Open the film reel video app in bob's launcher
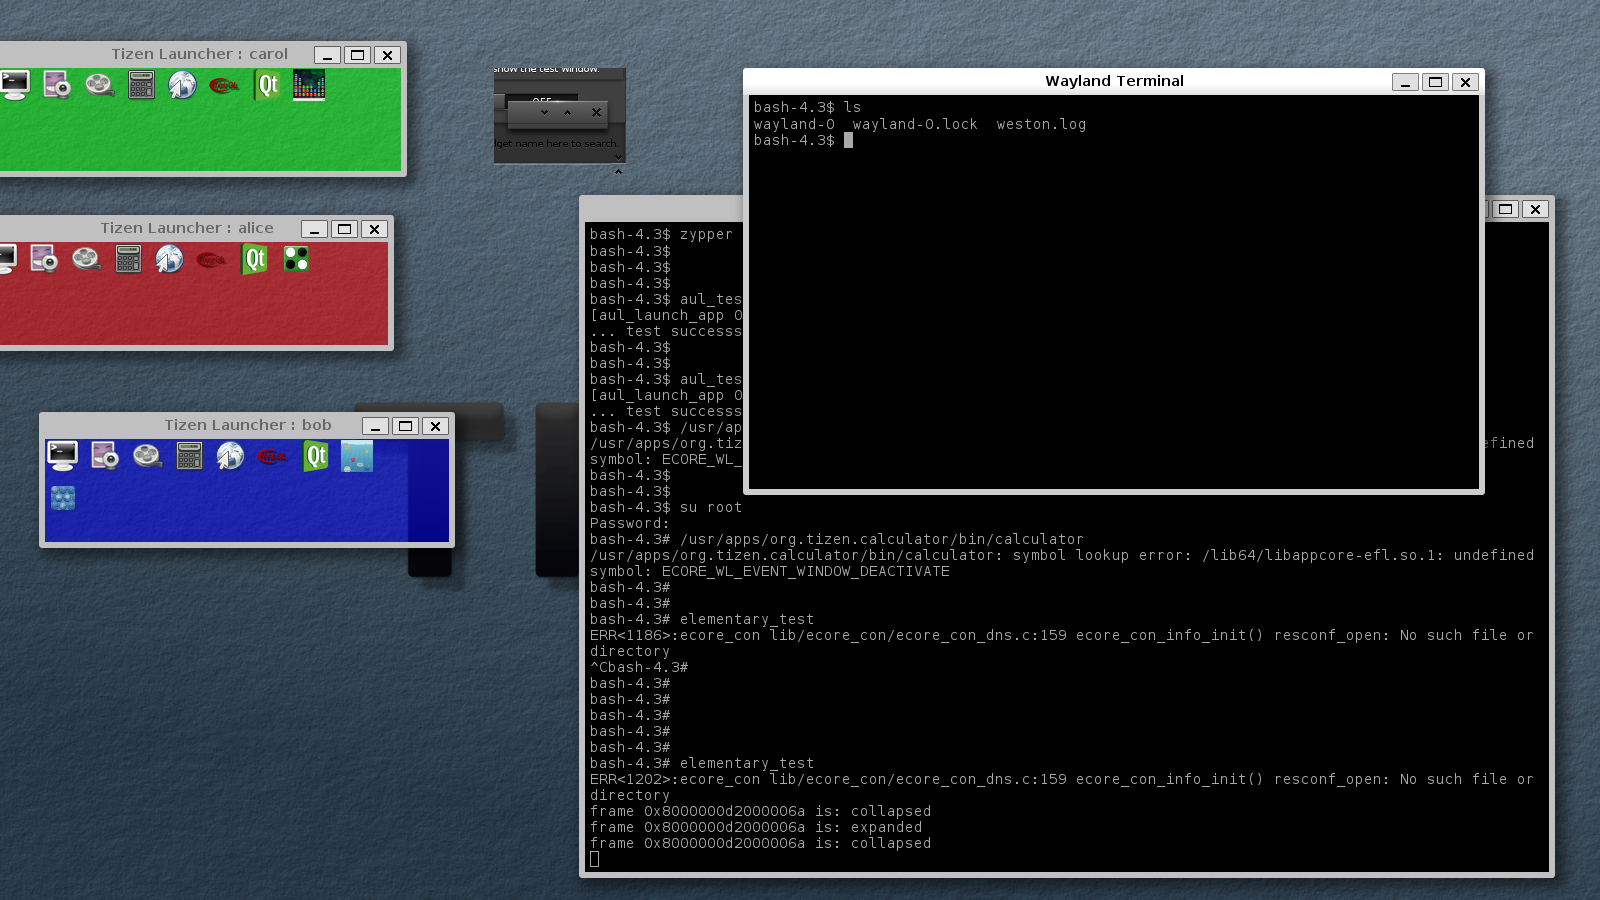Screen dimensions: 1600x900 pos(147,456)
